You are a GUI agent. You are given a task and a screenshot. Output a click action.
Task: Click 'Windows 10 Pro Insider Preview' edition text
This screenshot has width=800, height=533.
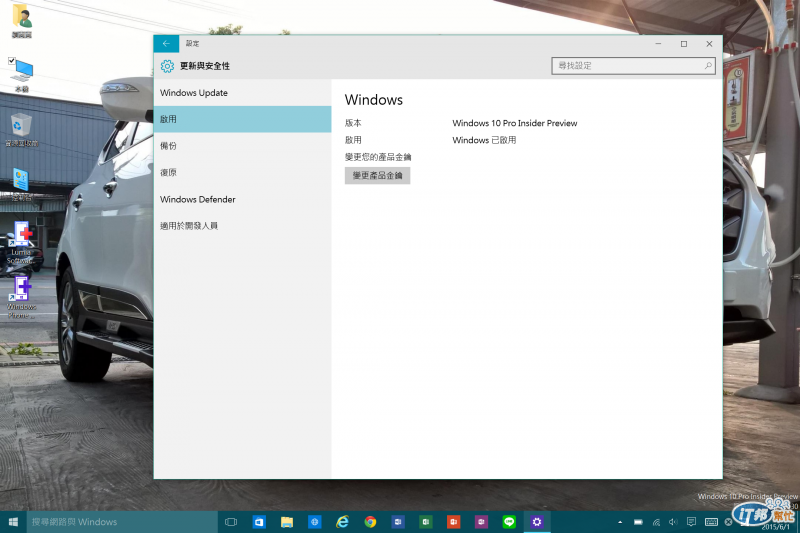pyautogui.click(x=515, y=123)
